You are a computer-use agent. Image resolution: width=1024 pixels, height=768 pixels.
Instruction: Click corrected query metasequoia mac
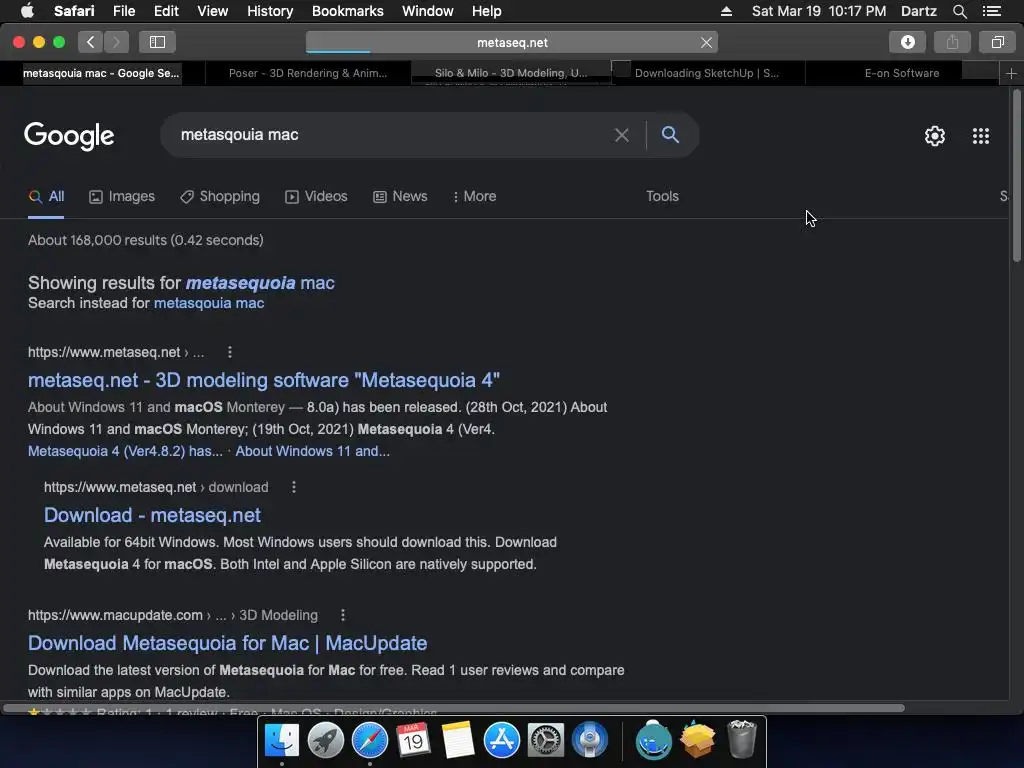click(x=260, y=283)
